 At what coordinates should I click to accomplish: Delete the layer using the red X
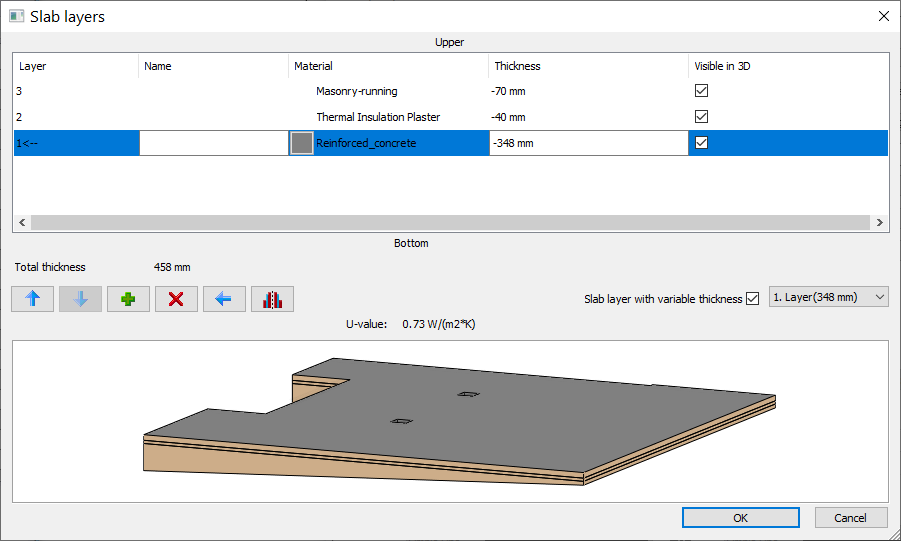coord(176,299)
